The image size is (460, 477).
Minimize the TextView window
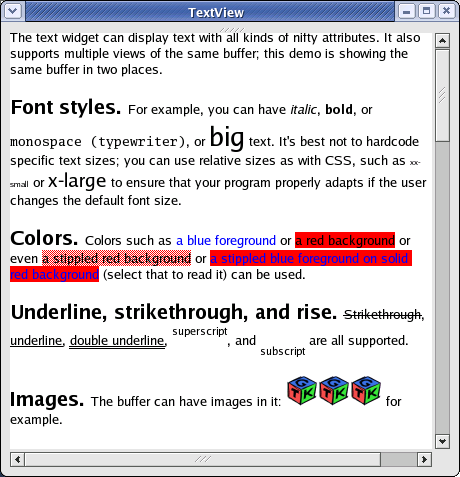(406, 11)
